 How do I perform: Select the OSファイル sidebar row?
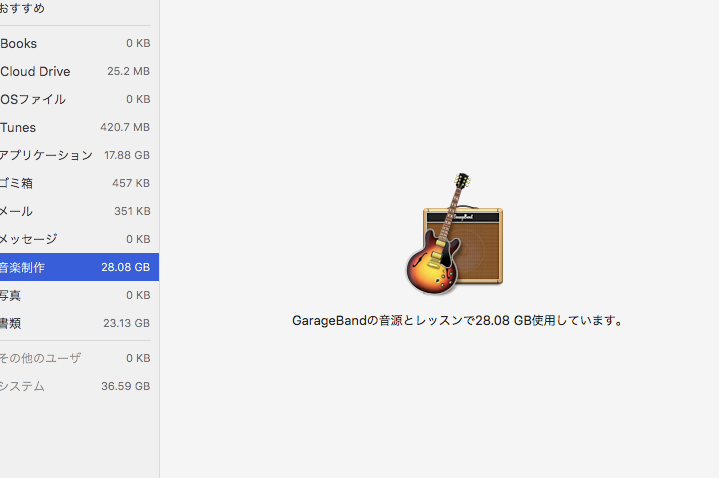click(79, 100)
